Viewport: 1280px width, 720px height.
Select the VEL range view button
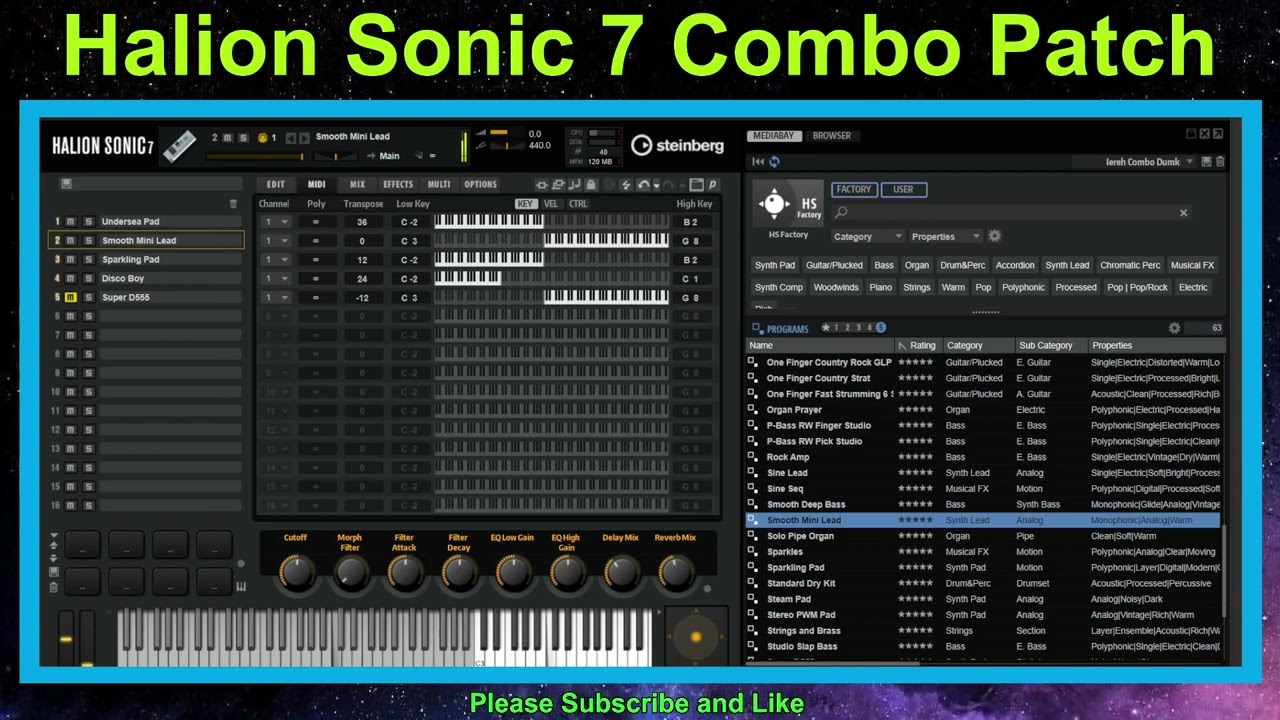551,204
